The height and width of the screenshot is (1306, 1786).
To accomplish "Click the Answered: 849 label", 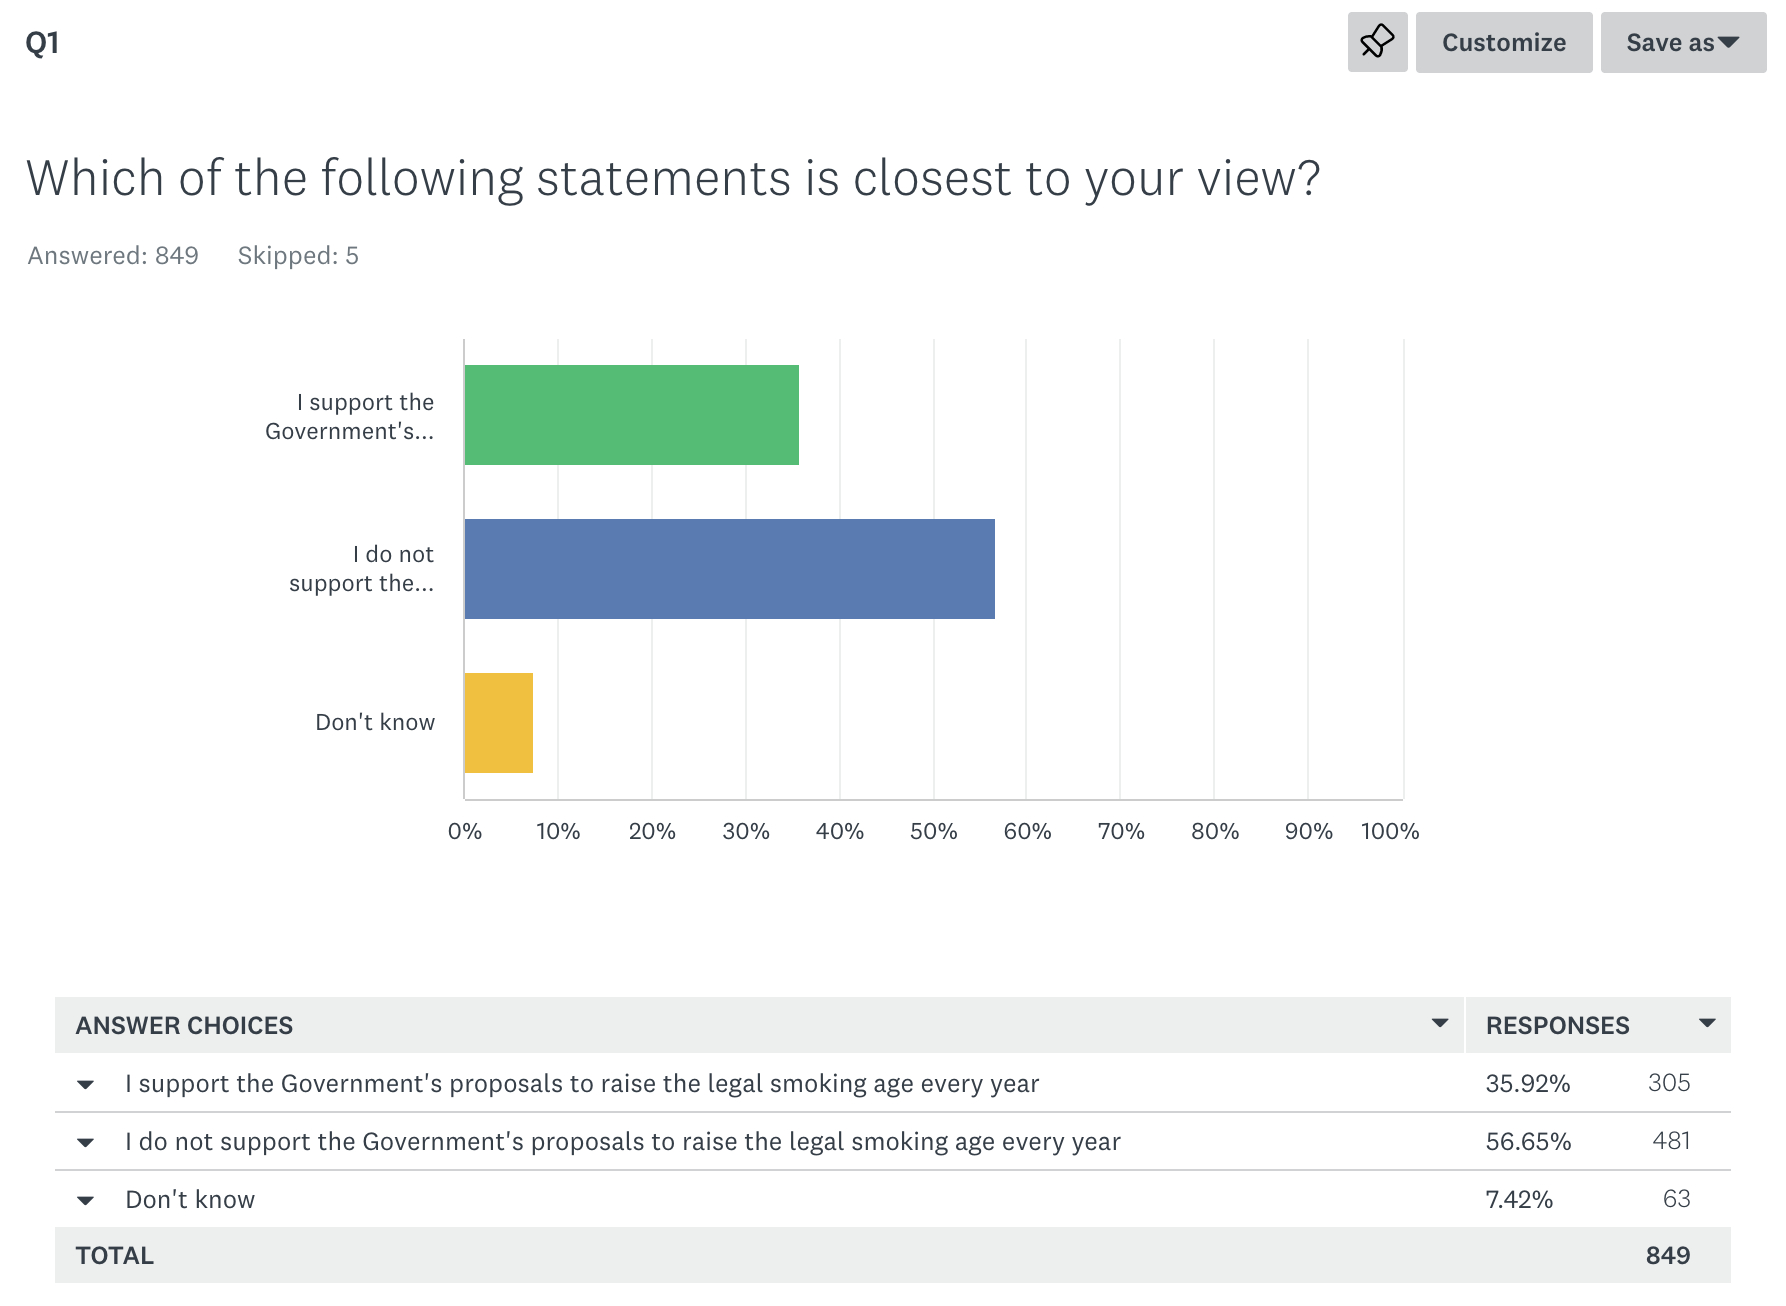I will tap(113, 256).
